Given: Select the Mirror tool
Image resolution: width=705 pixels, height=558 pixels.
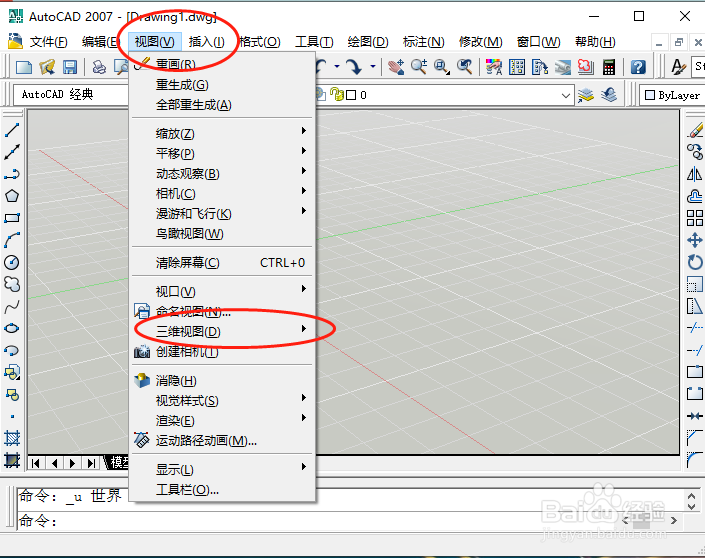Looking at the screenshot, I should 695,174.
